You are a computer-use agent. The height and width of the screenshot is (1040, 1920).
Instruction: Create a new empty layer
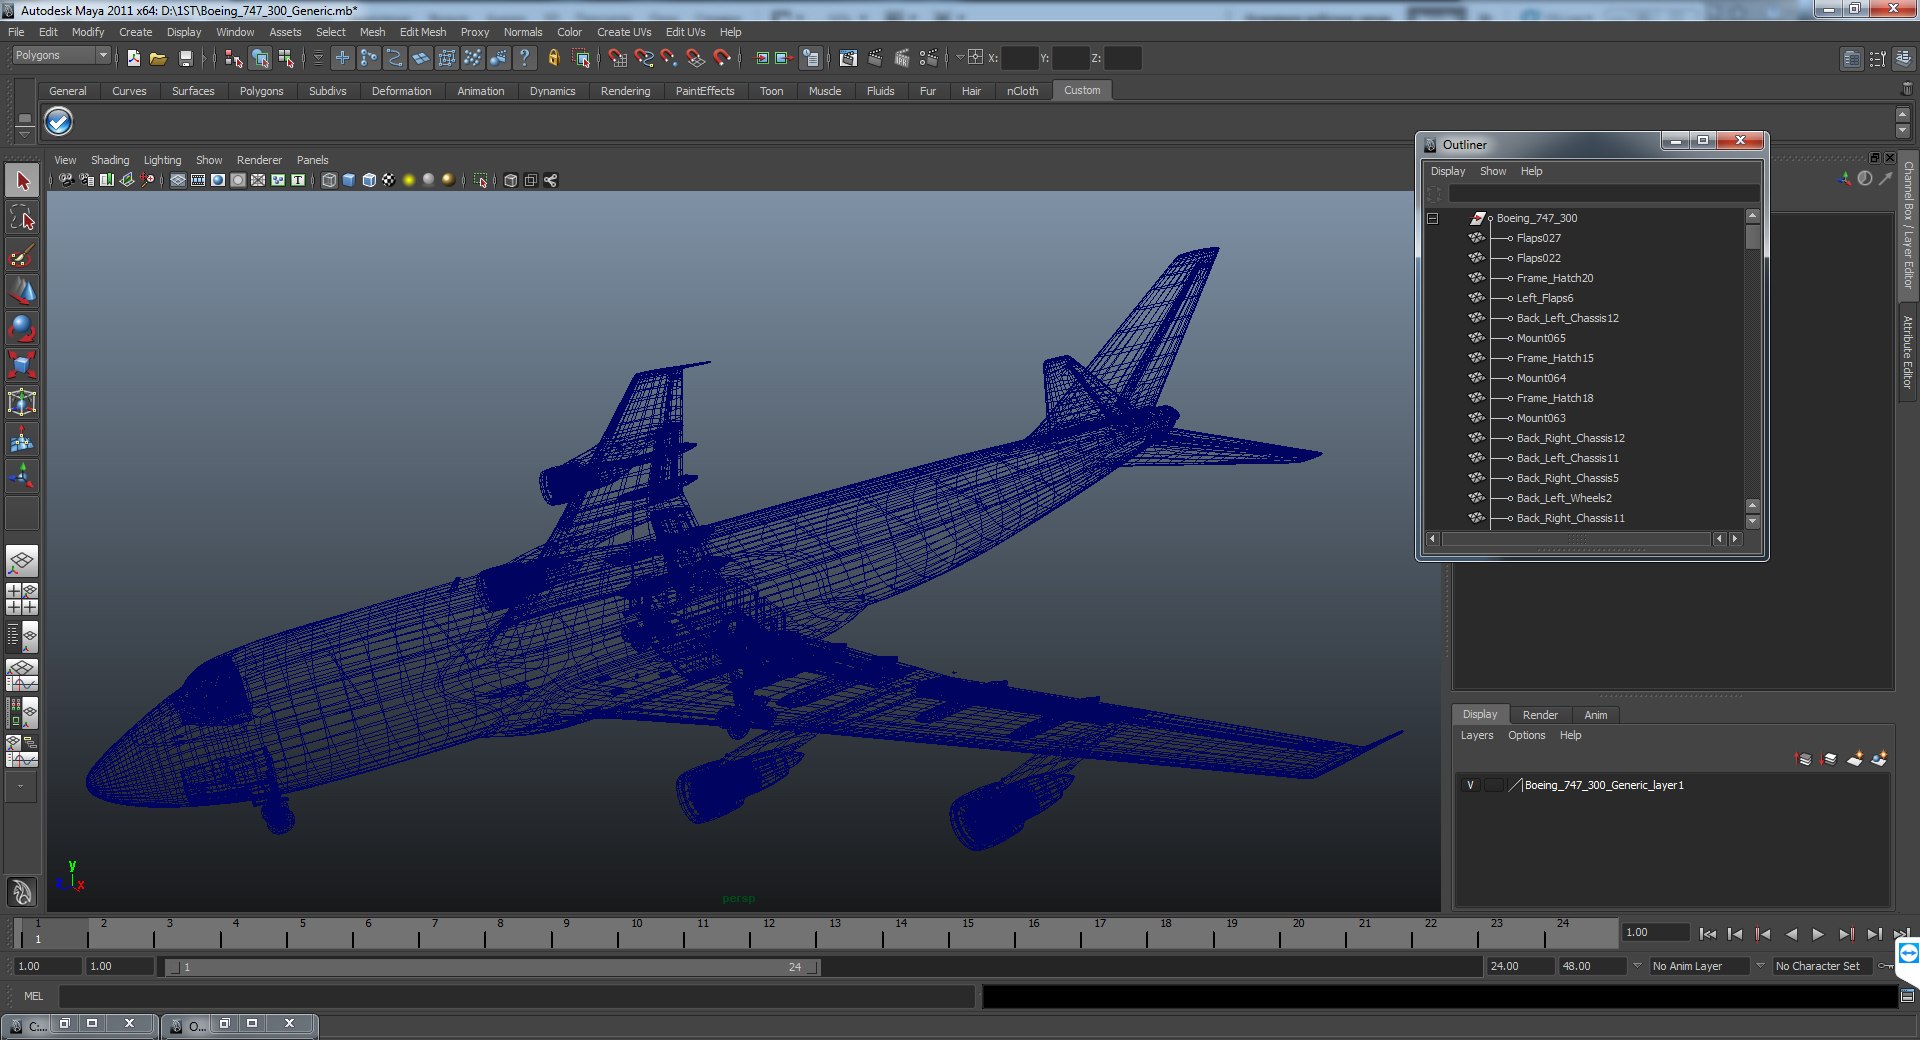click(x=1854, y=759)
